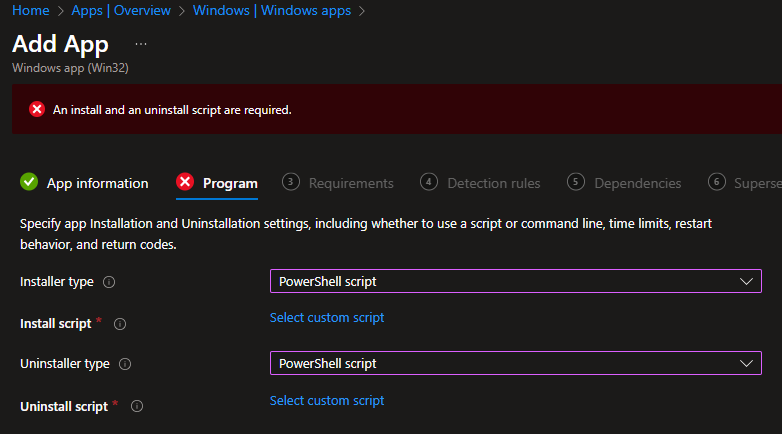This screenshot has height=434, width=782.
Task: Open the Installer type dropdown
Action: (515, 281)
